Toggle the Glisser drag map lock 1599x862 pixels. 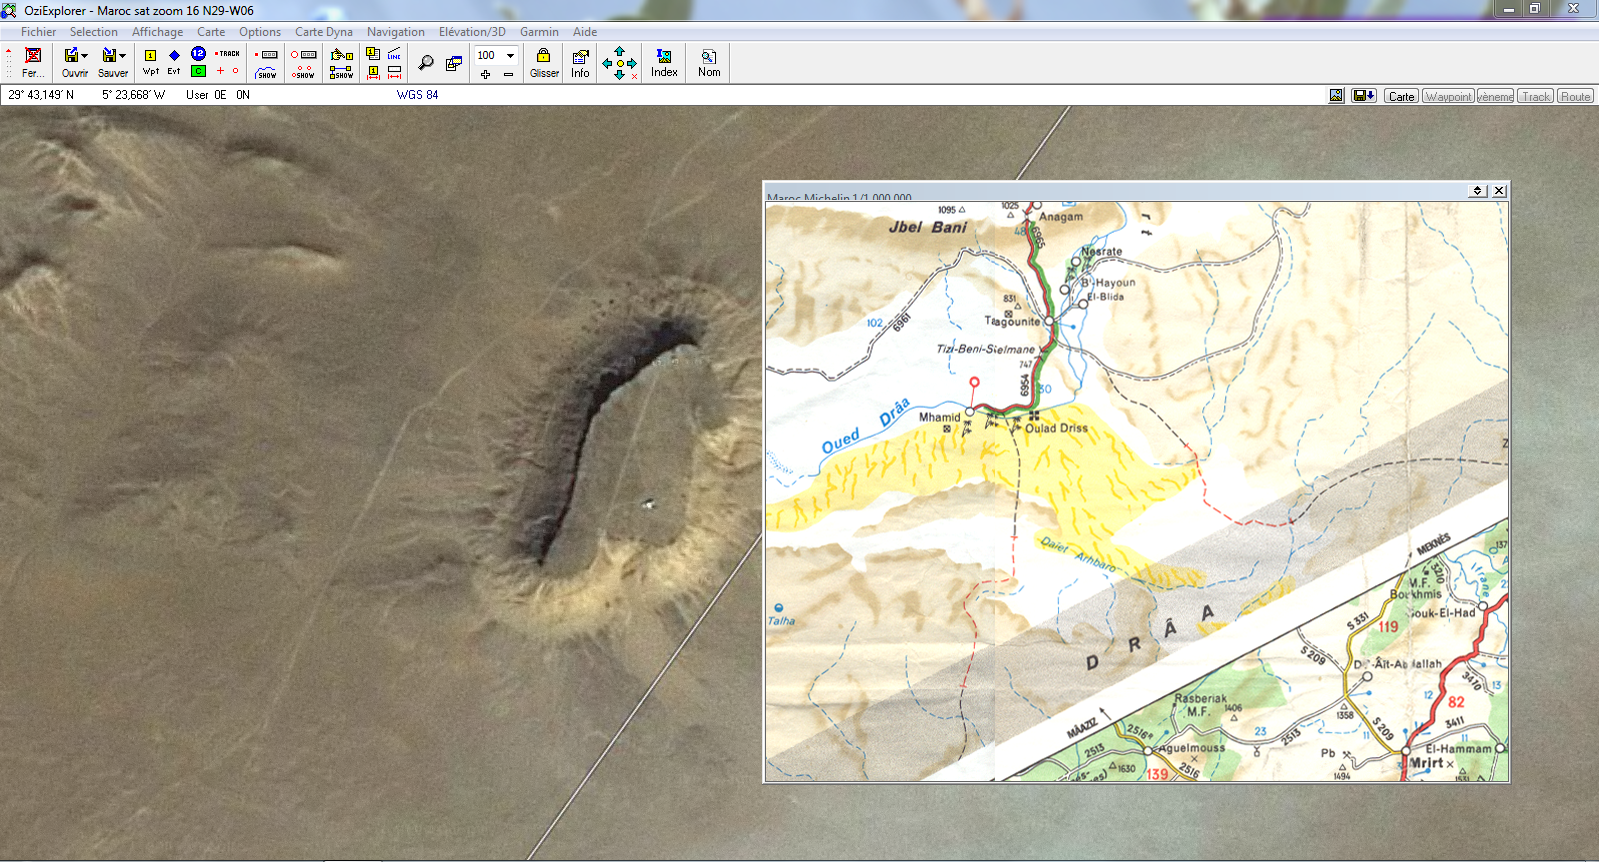(x=544, y=62)
